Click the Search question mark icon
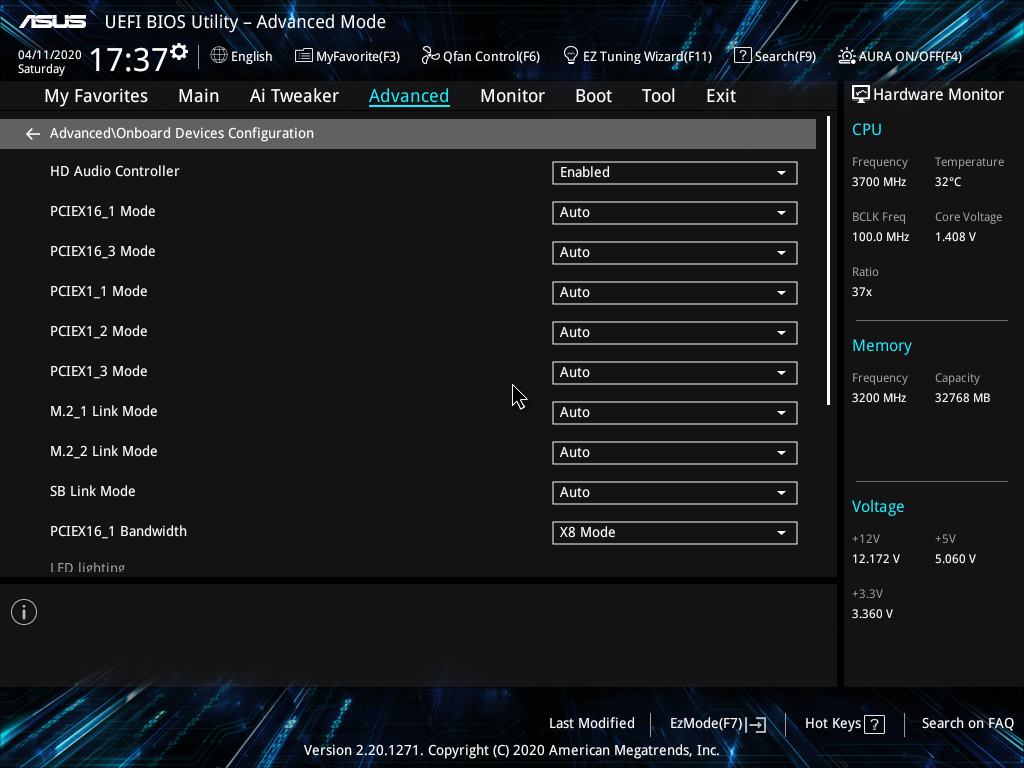Viewport: 1024px width, 768px height. pos(743,56)
